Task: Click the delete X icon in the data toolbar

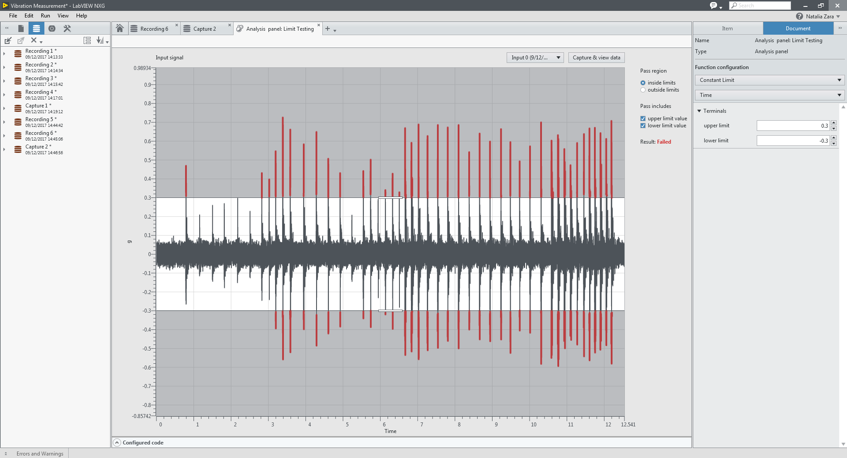Action: [x=33, y=41]
